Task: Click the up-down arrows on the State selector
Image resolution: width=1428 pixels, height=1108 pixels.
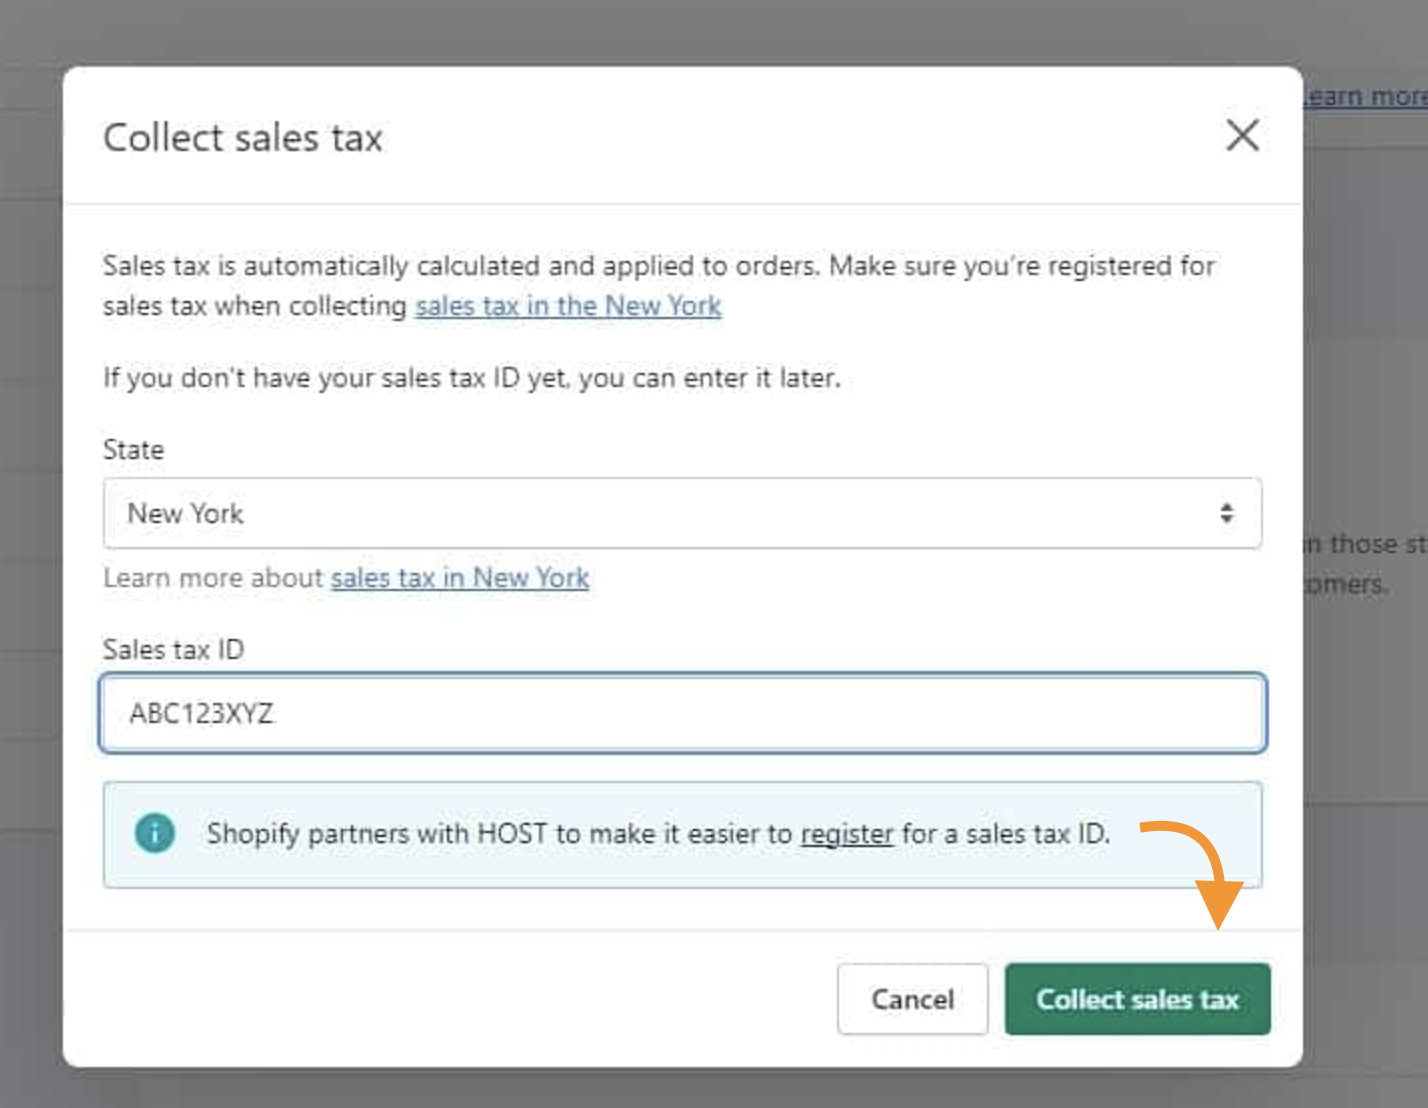Action: [1226, 513]
